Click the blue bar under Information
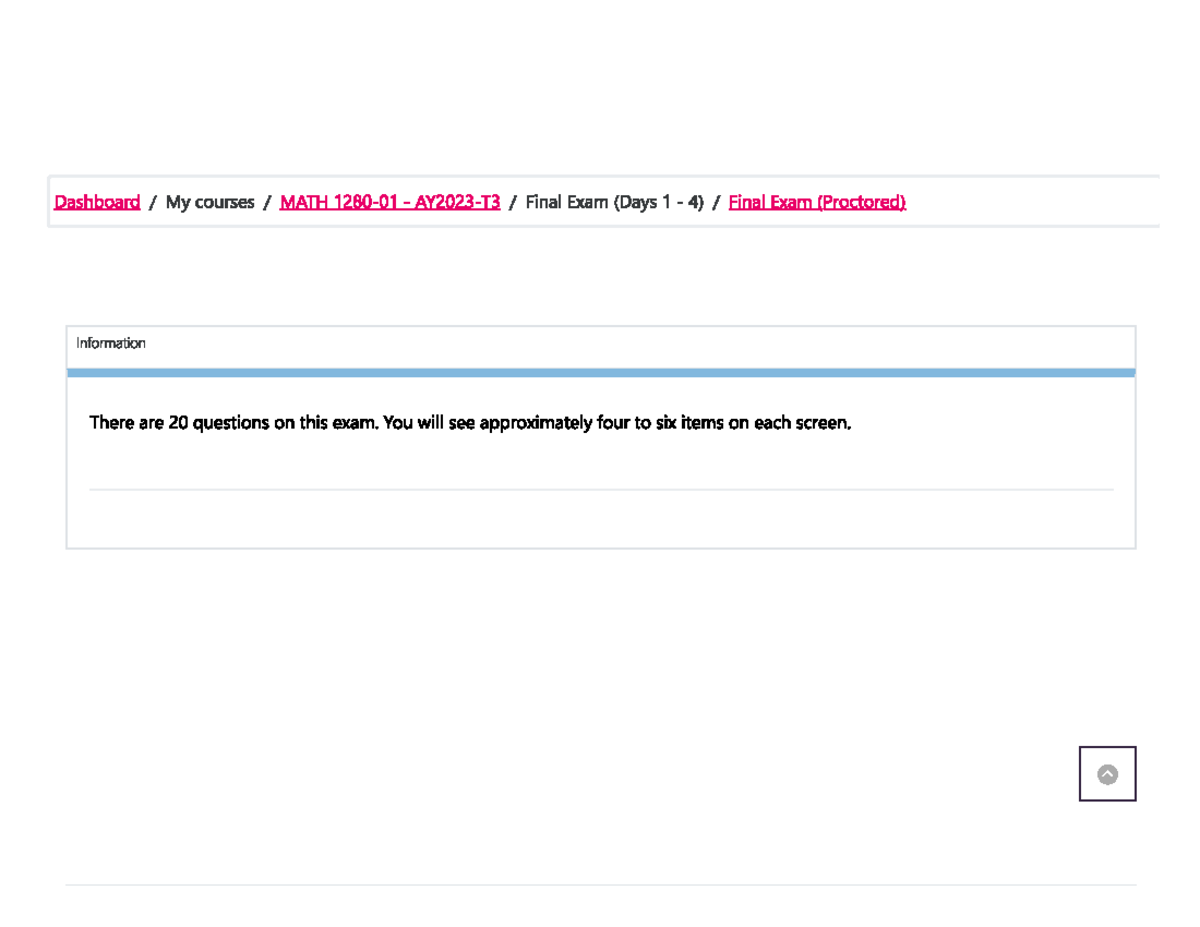The image size is (1200, 927). [x=600, y=373]
